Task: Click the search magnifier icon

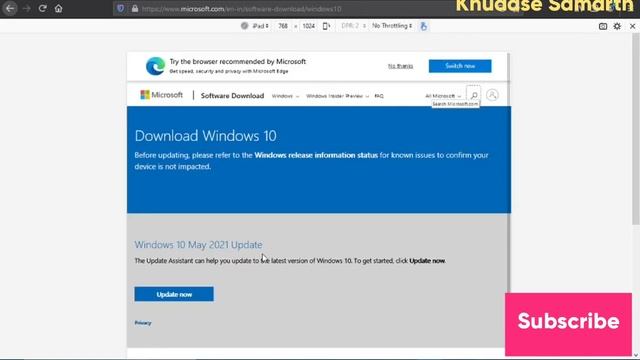Action: (x=473, y=95)
